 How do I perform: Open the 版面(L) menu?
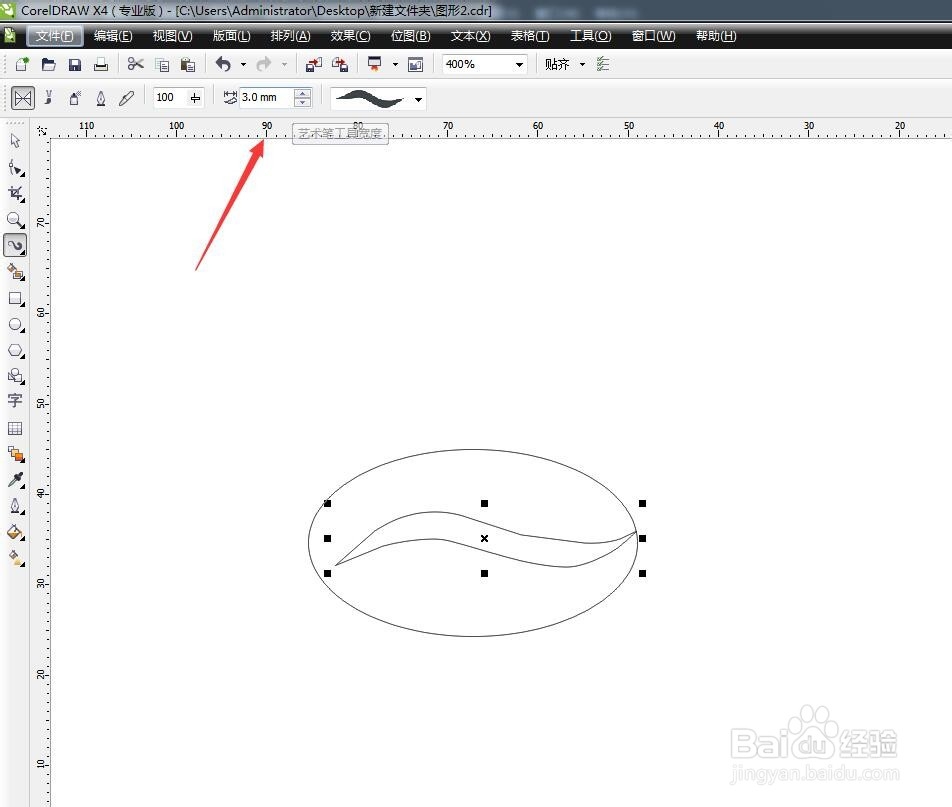[231, 36]
